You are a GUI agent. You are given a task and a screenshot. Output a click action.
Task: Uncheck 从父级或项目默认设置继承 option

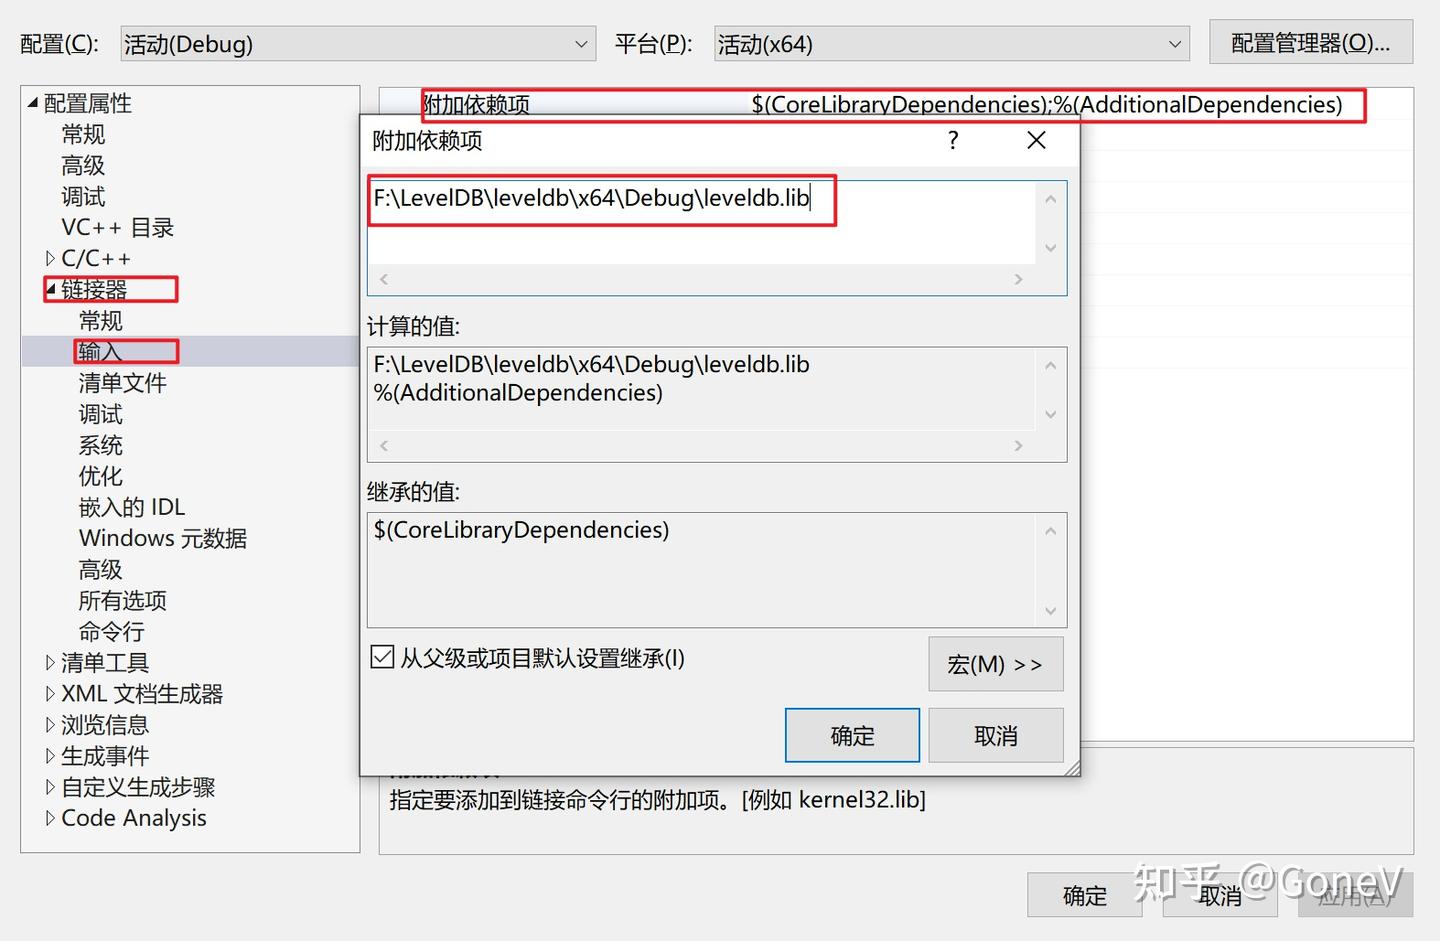(383, 656)
